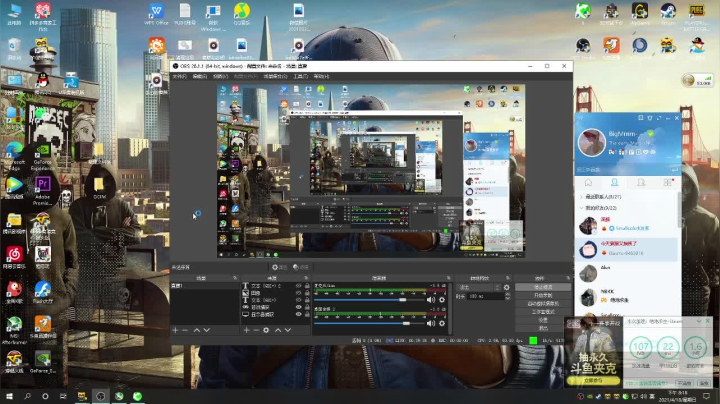Enable 工作室模式 in OBS controls

[x=543, y=312]
